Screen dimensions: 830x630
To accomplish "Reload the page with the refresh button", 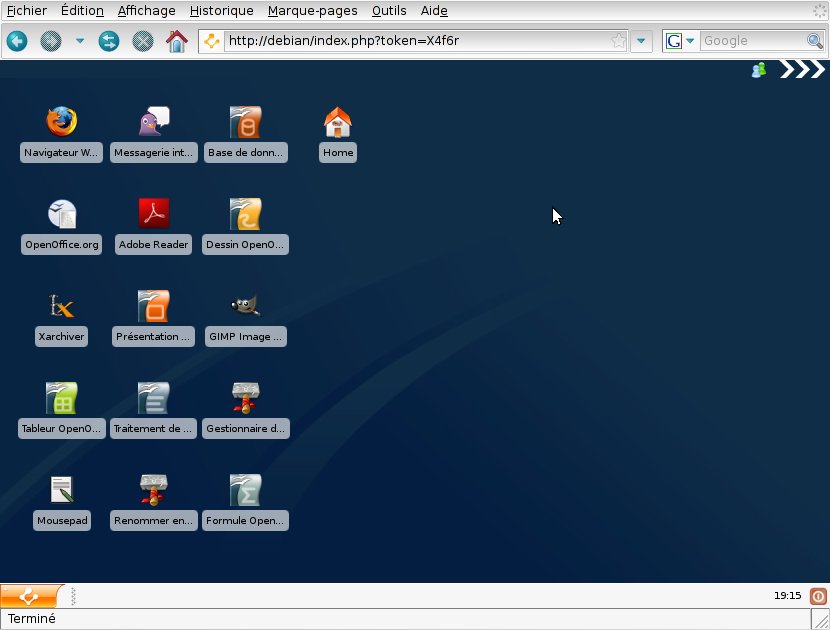I will pos(109,41).
